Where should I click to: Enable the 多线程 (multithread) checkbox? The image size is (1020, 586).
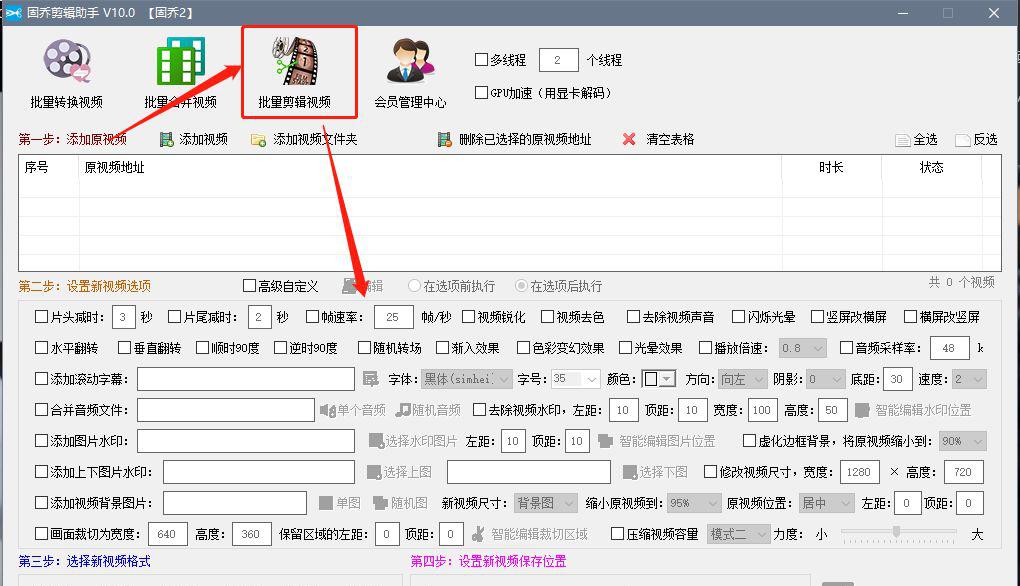(481, 60)
